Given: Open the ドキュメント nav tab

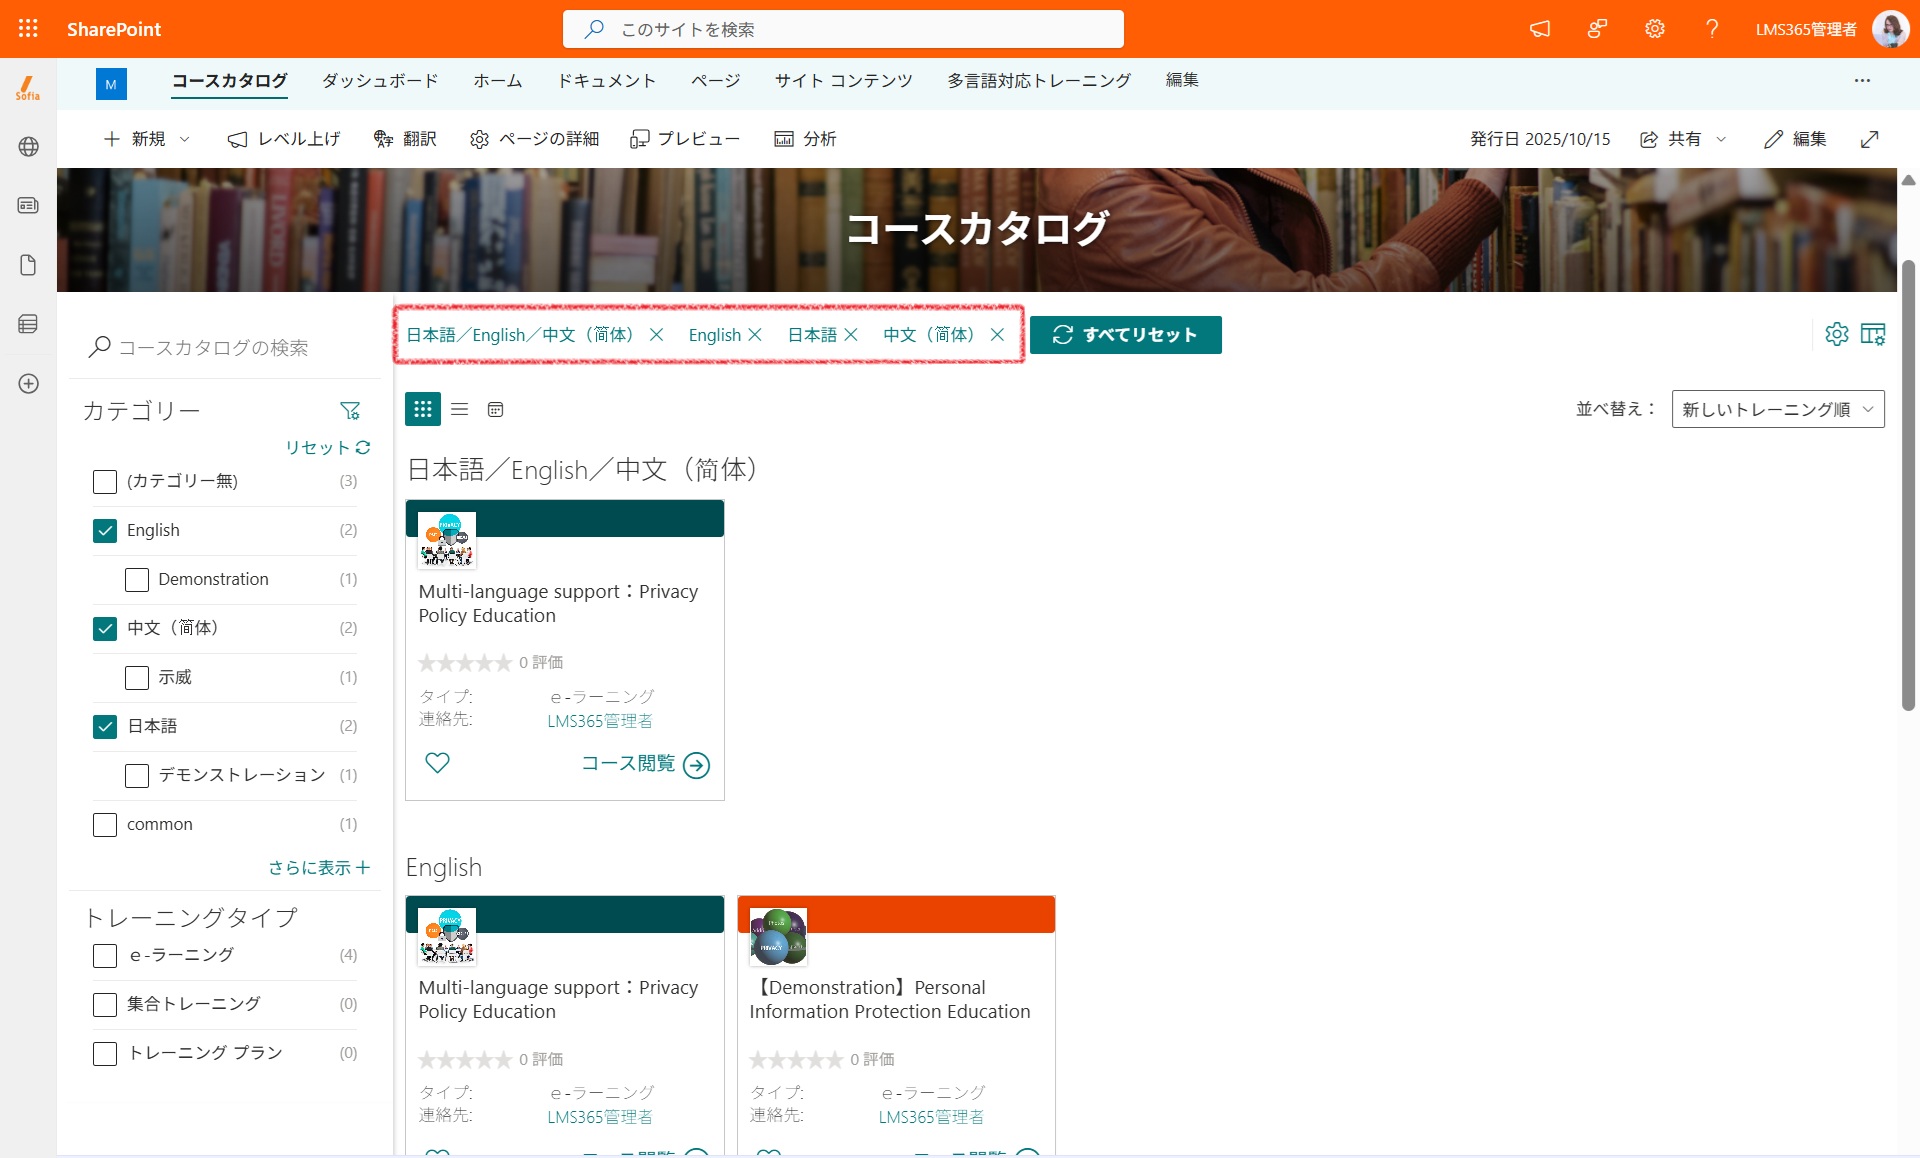Looking at the screenshot, I should (606, 80).
